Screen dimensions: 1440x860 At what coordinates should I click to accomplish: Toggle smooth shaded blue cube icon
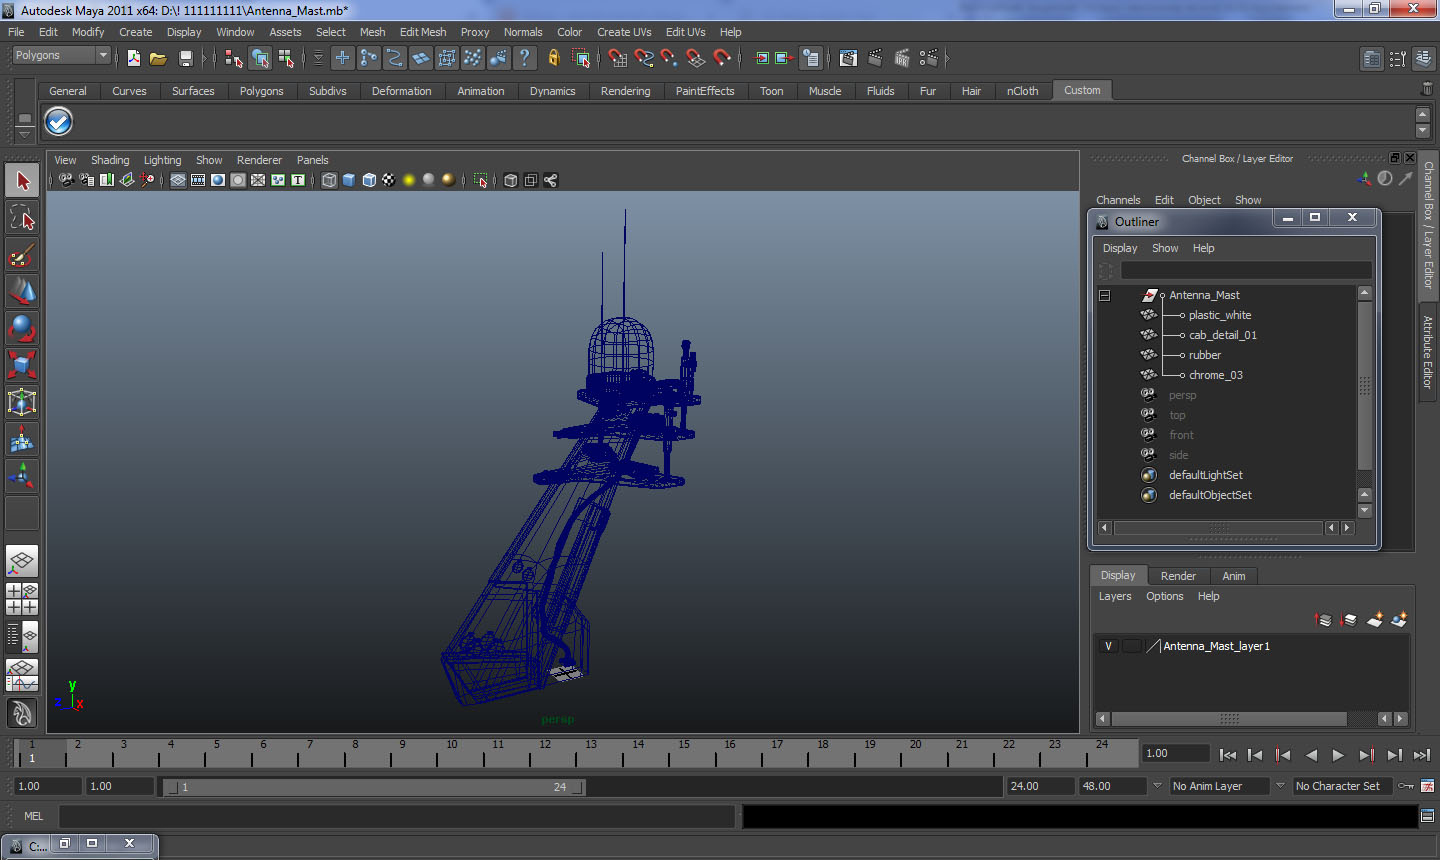(x=349, y=180)
